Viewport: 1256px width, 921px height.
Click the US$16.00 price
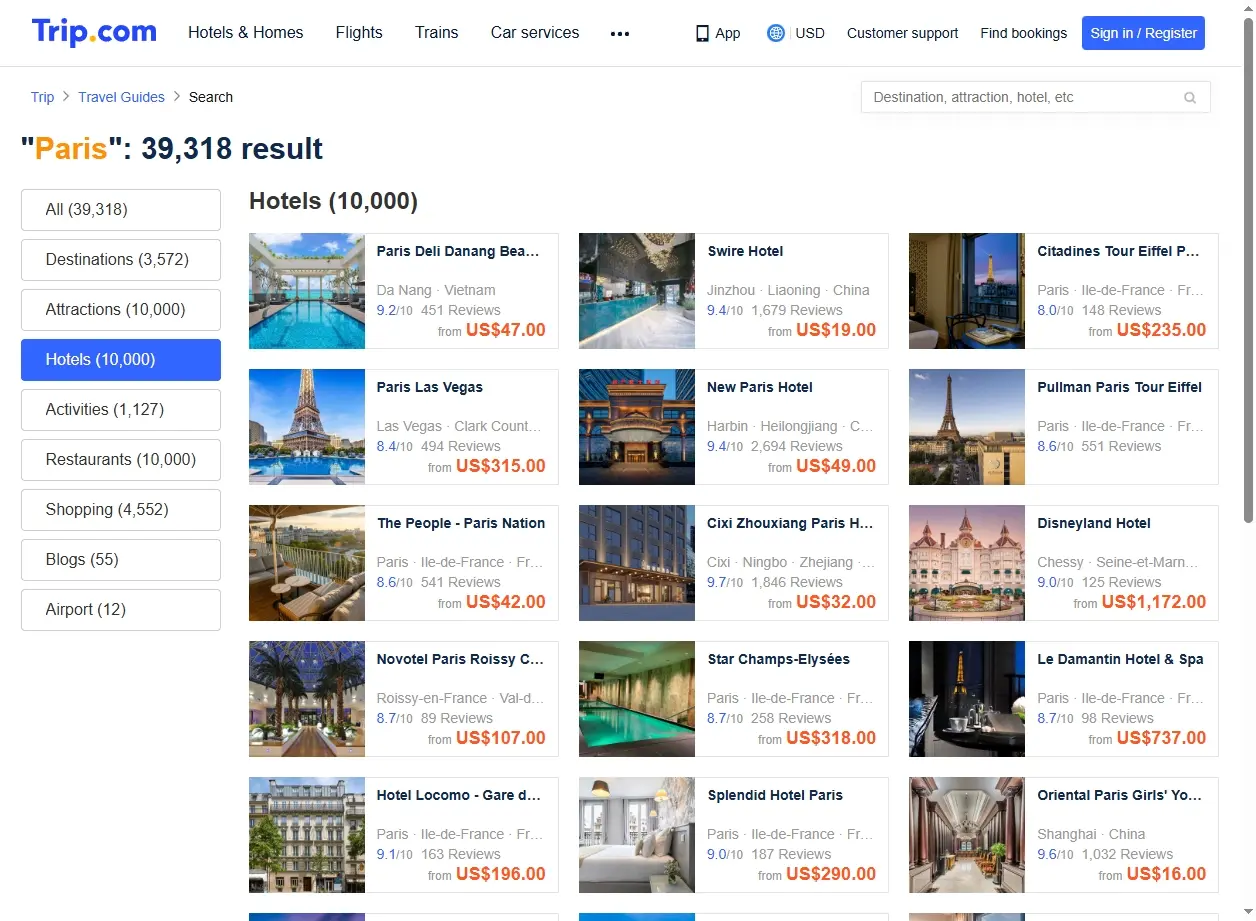(1166, 874)
